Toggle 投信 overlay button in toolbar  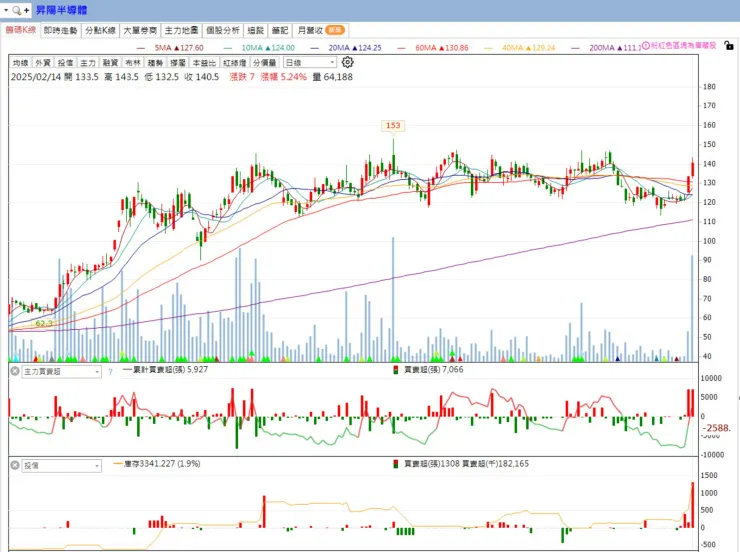pyautogui.click(x=65, y=62)
